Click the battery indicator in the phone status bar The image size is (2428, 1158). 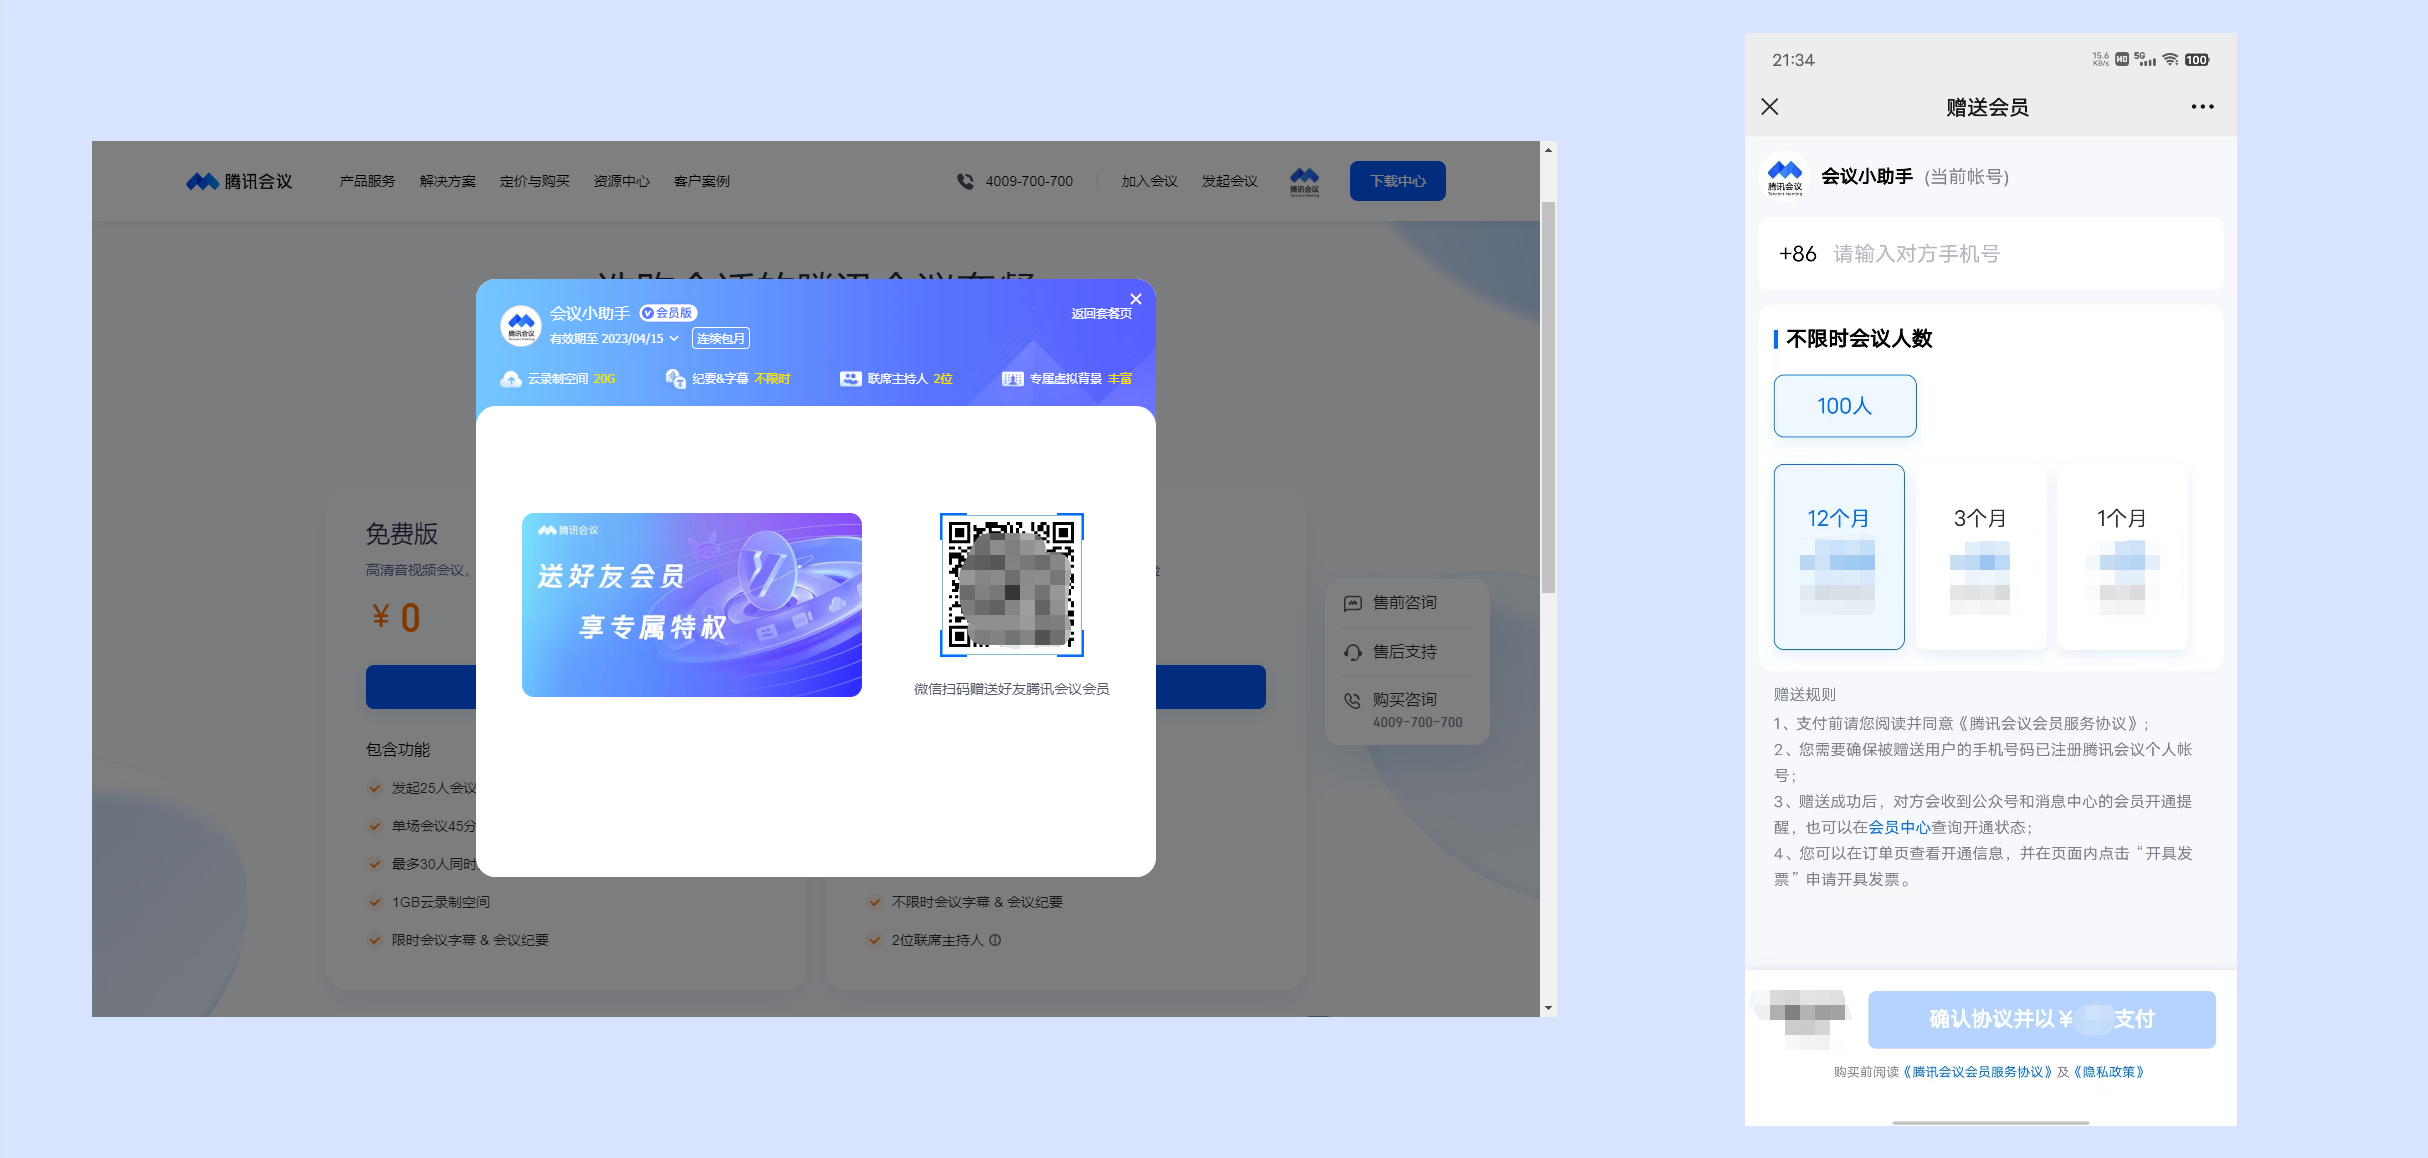tap(2197, 60)
